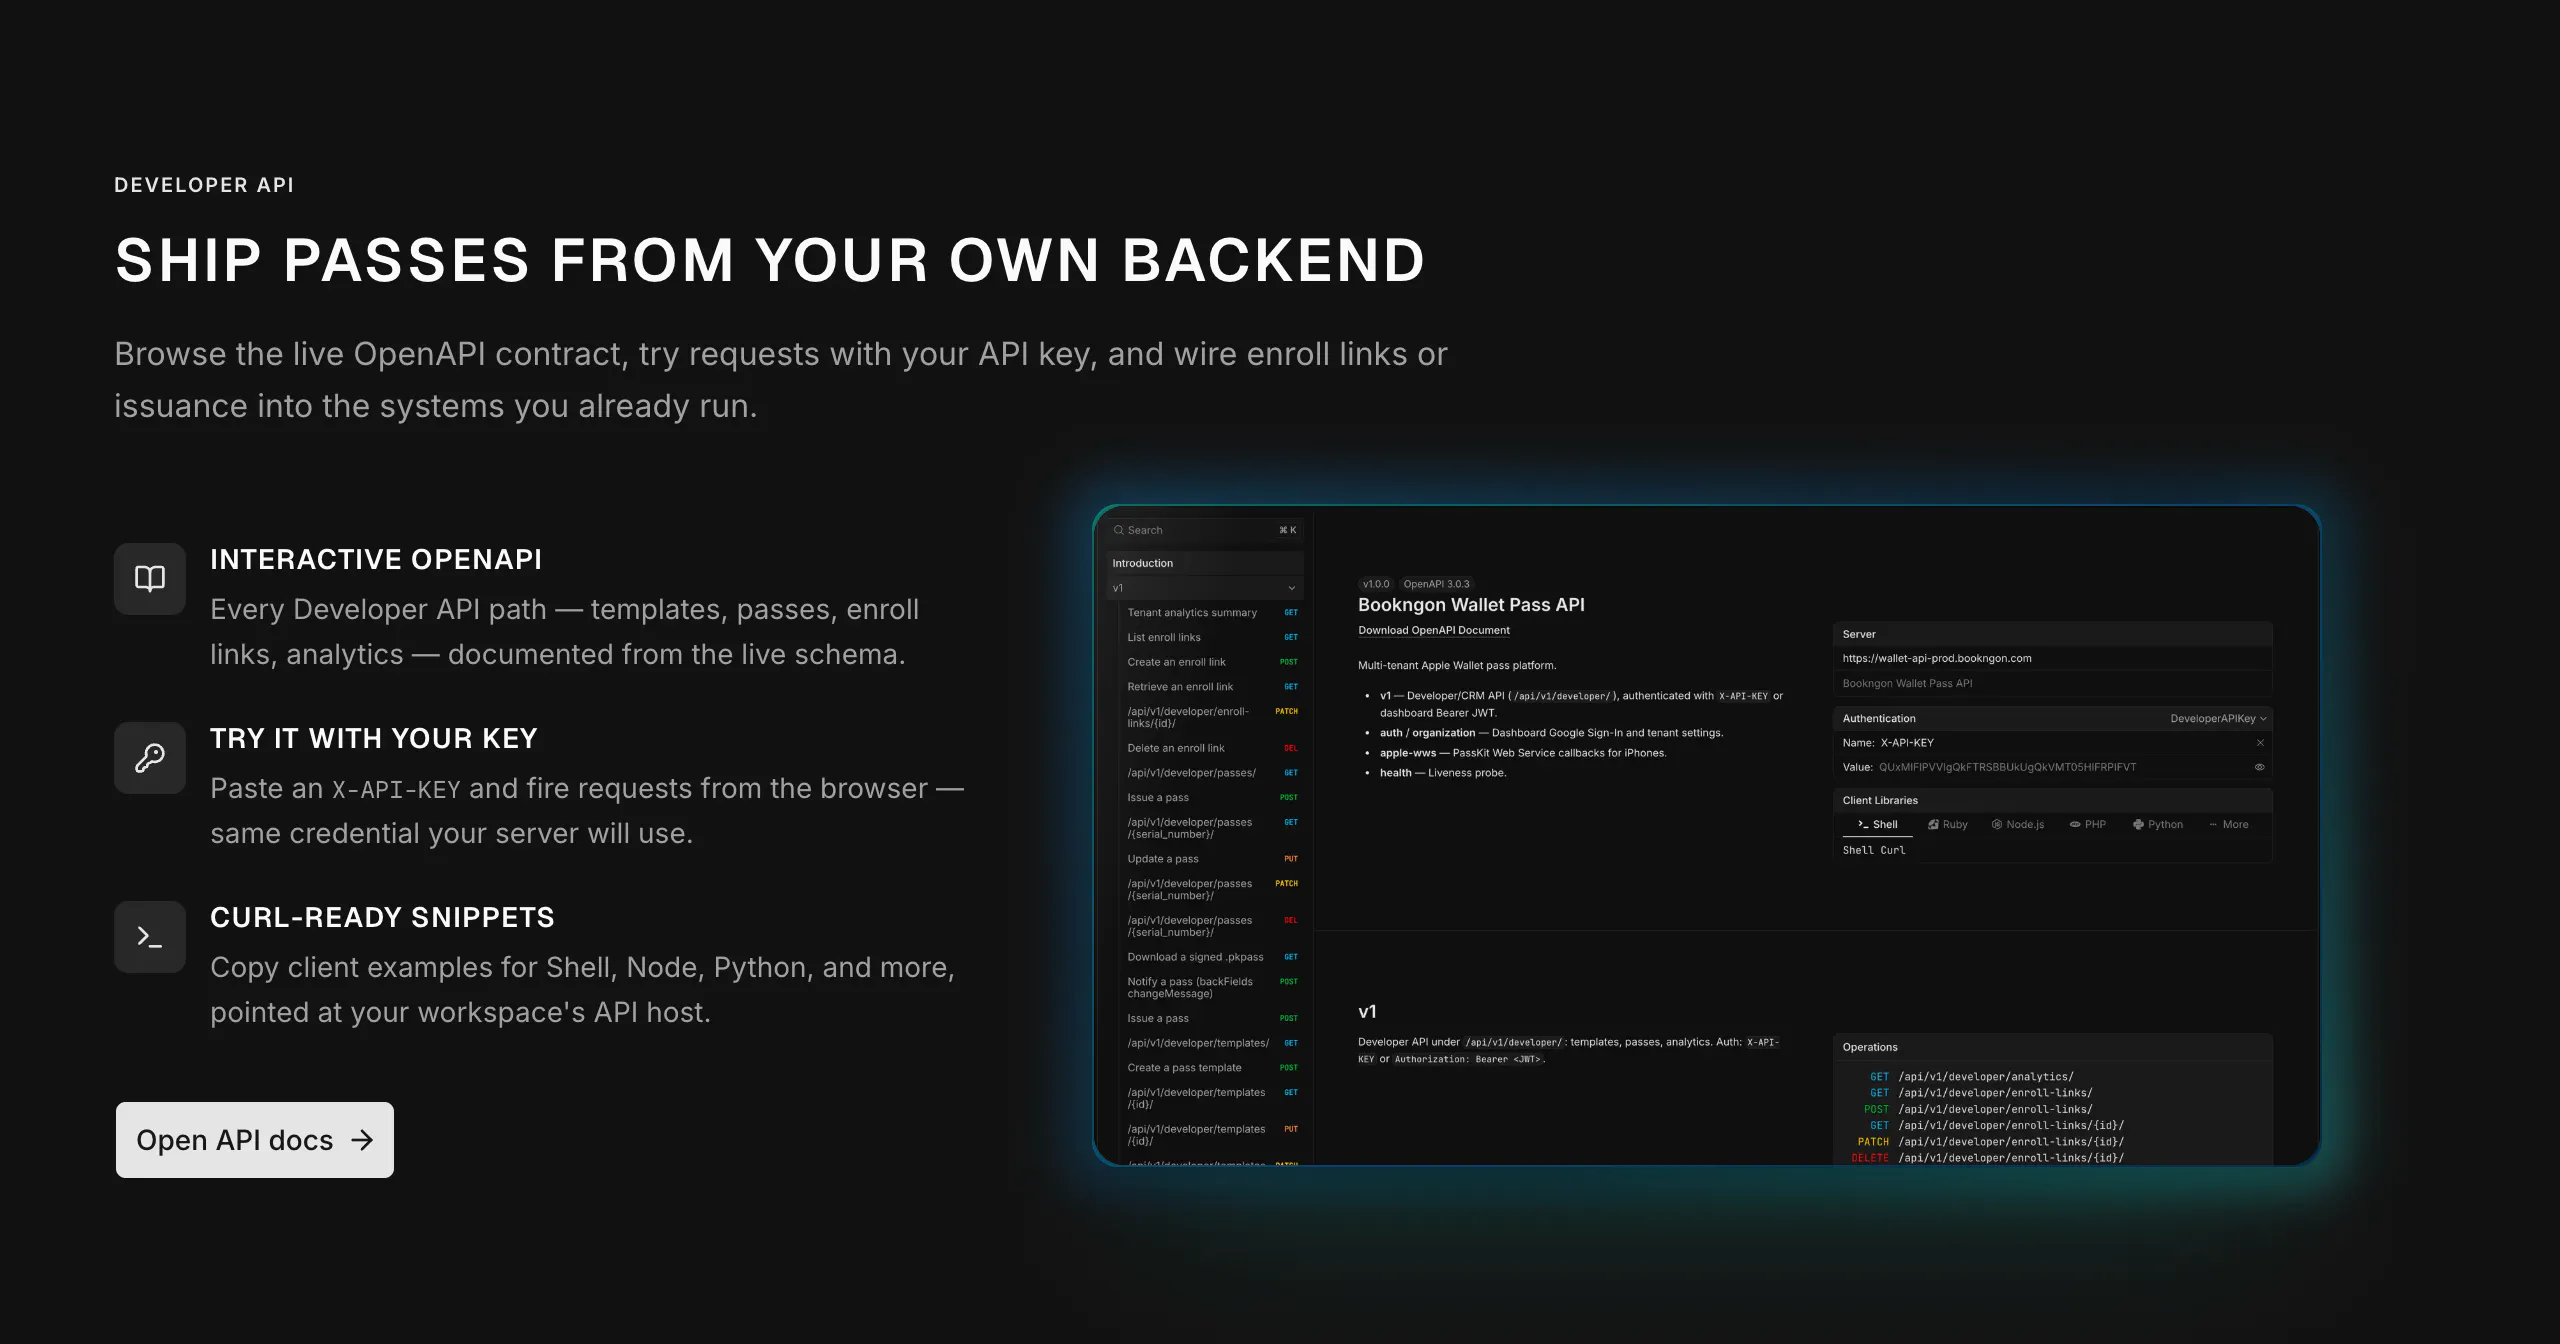Image resolution: width=2560 pixels, height=1344 pixels.
Task: Clear the X-API-KEY name with the X icon
Action: [2260, 742]
